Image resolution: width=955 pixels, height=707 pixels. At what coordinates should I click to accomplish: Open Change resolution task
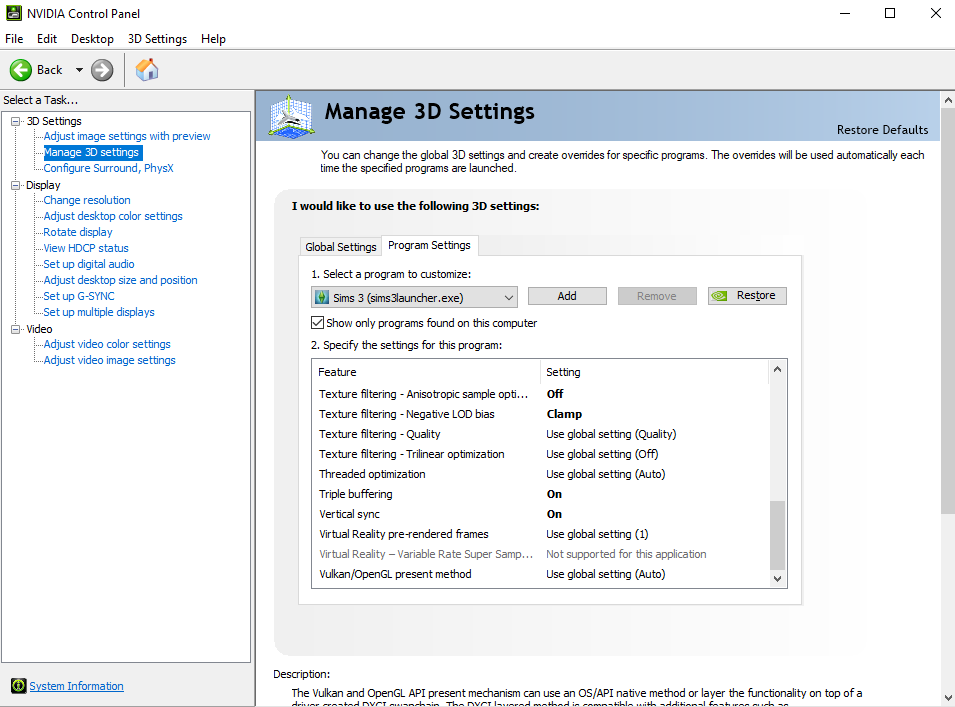[x=86, y=200]
